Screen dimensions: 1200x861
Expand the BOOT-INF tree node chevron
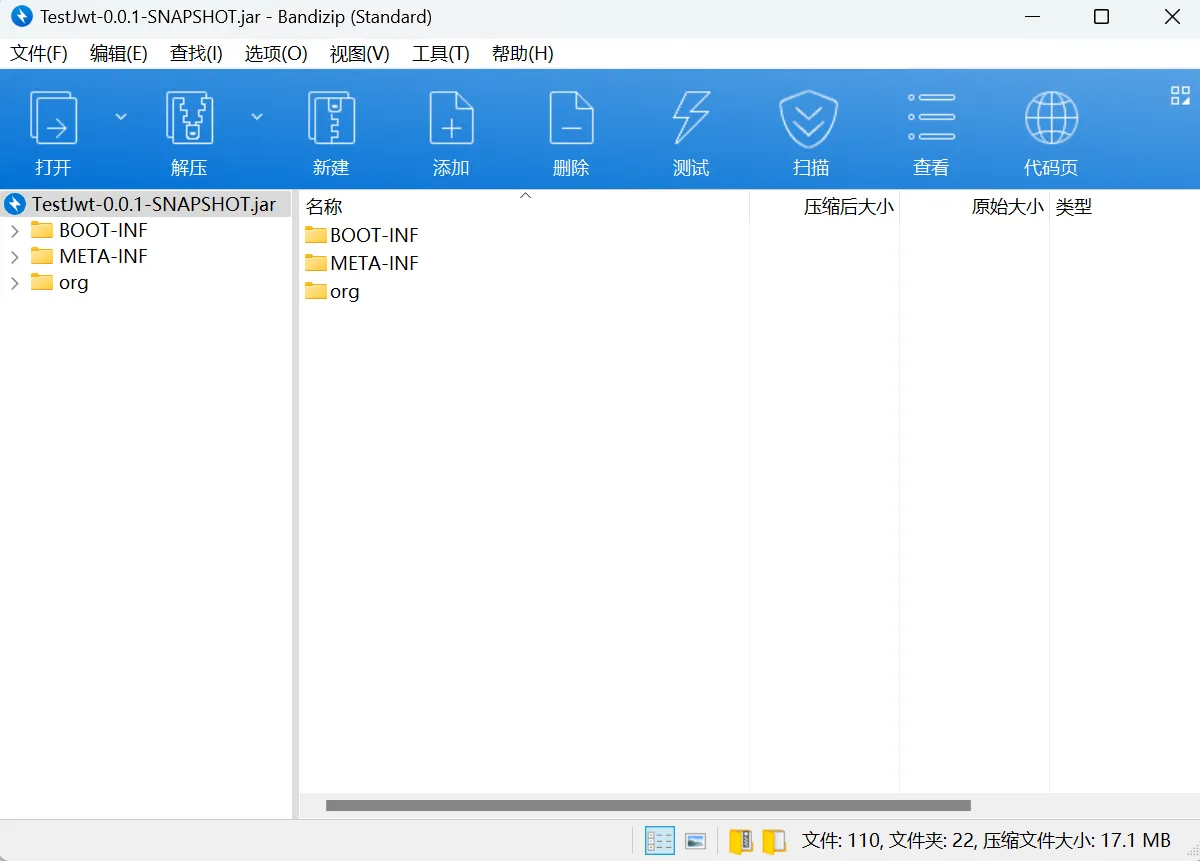tap(15, 231)
